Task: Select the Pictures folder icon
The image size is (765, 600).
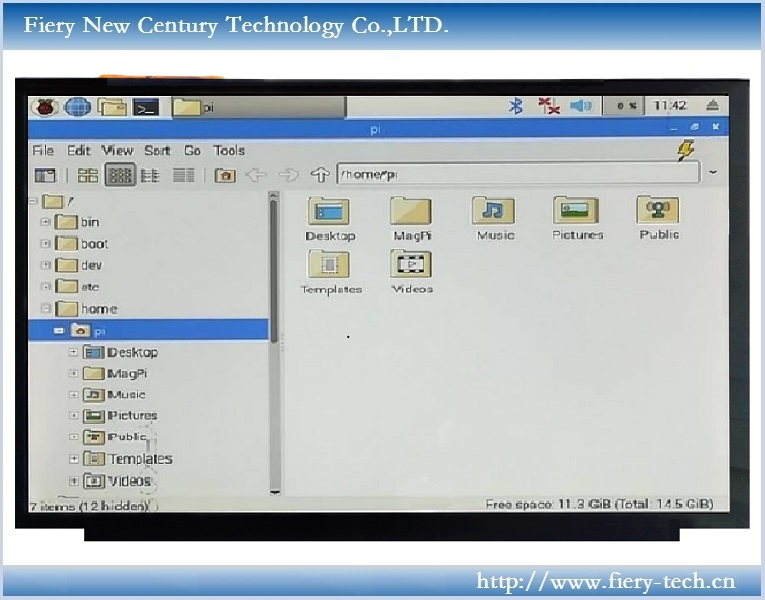Action: (x=577, y=218)
